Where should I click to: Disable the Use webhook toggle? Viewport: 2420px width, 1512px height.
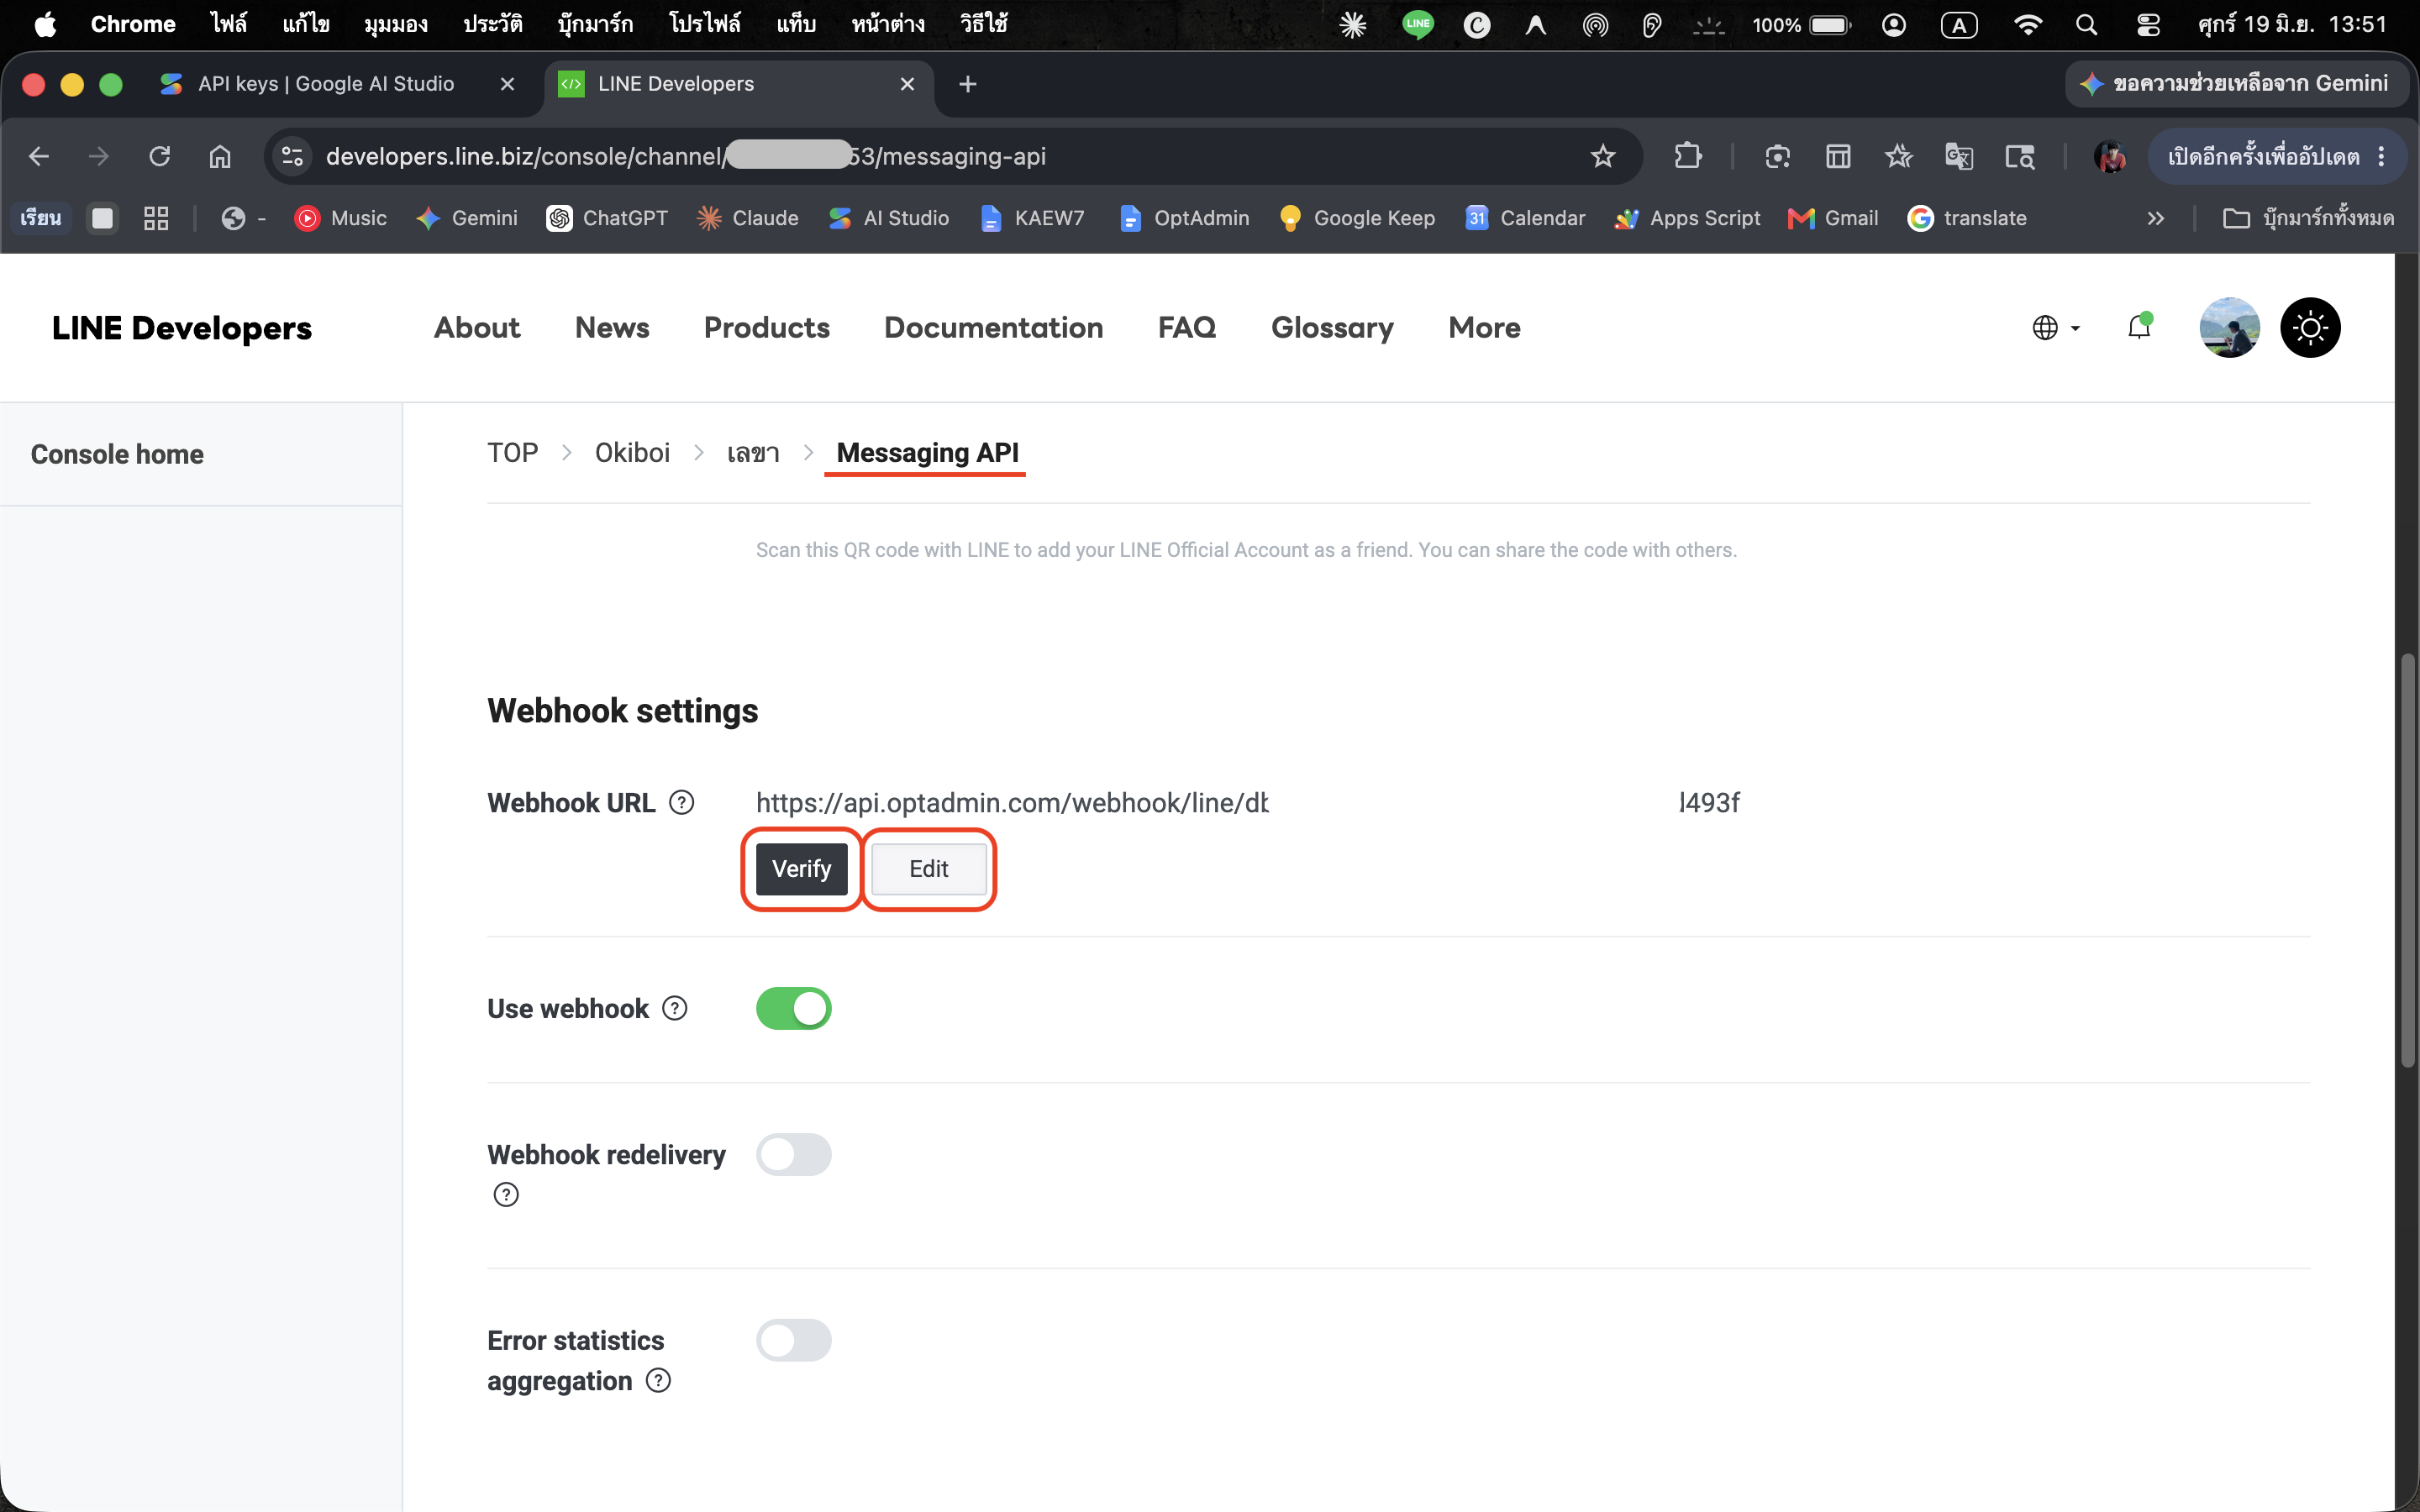[793, 1008]
